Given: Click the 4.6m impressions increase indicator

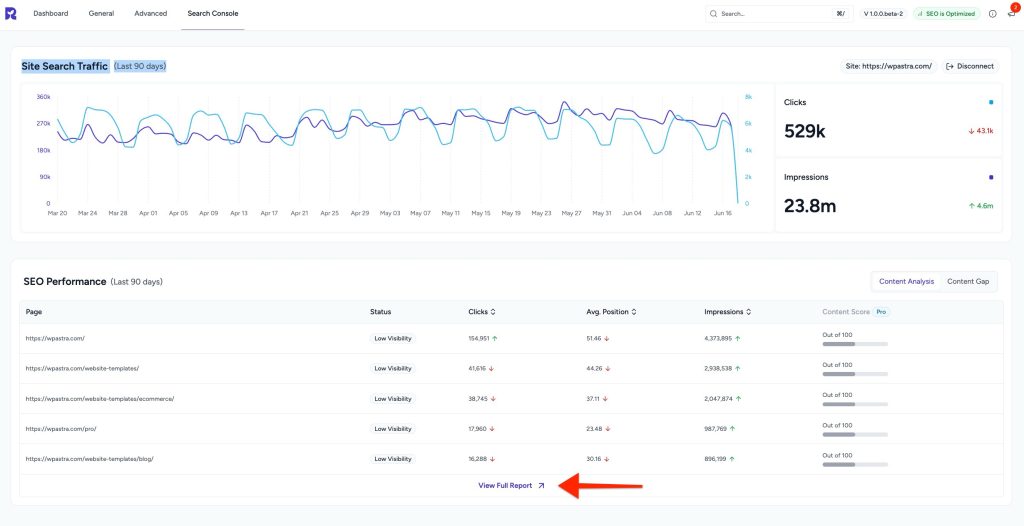Looking at the screenshot, I should 982,206.
